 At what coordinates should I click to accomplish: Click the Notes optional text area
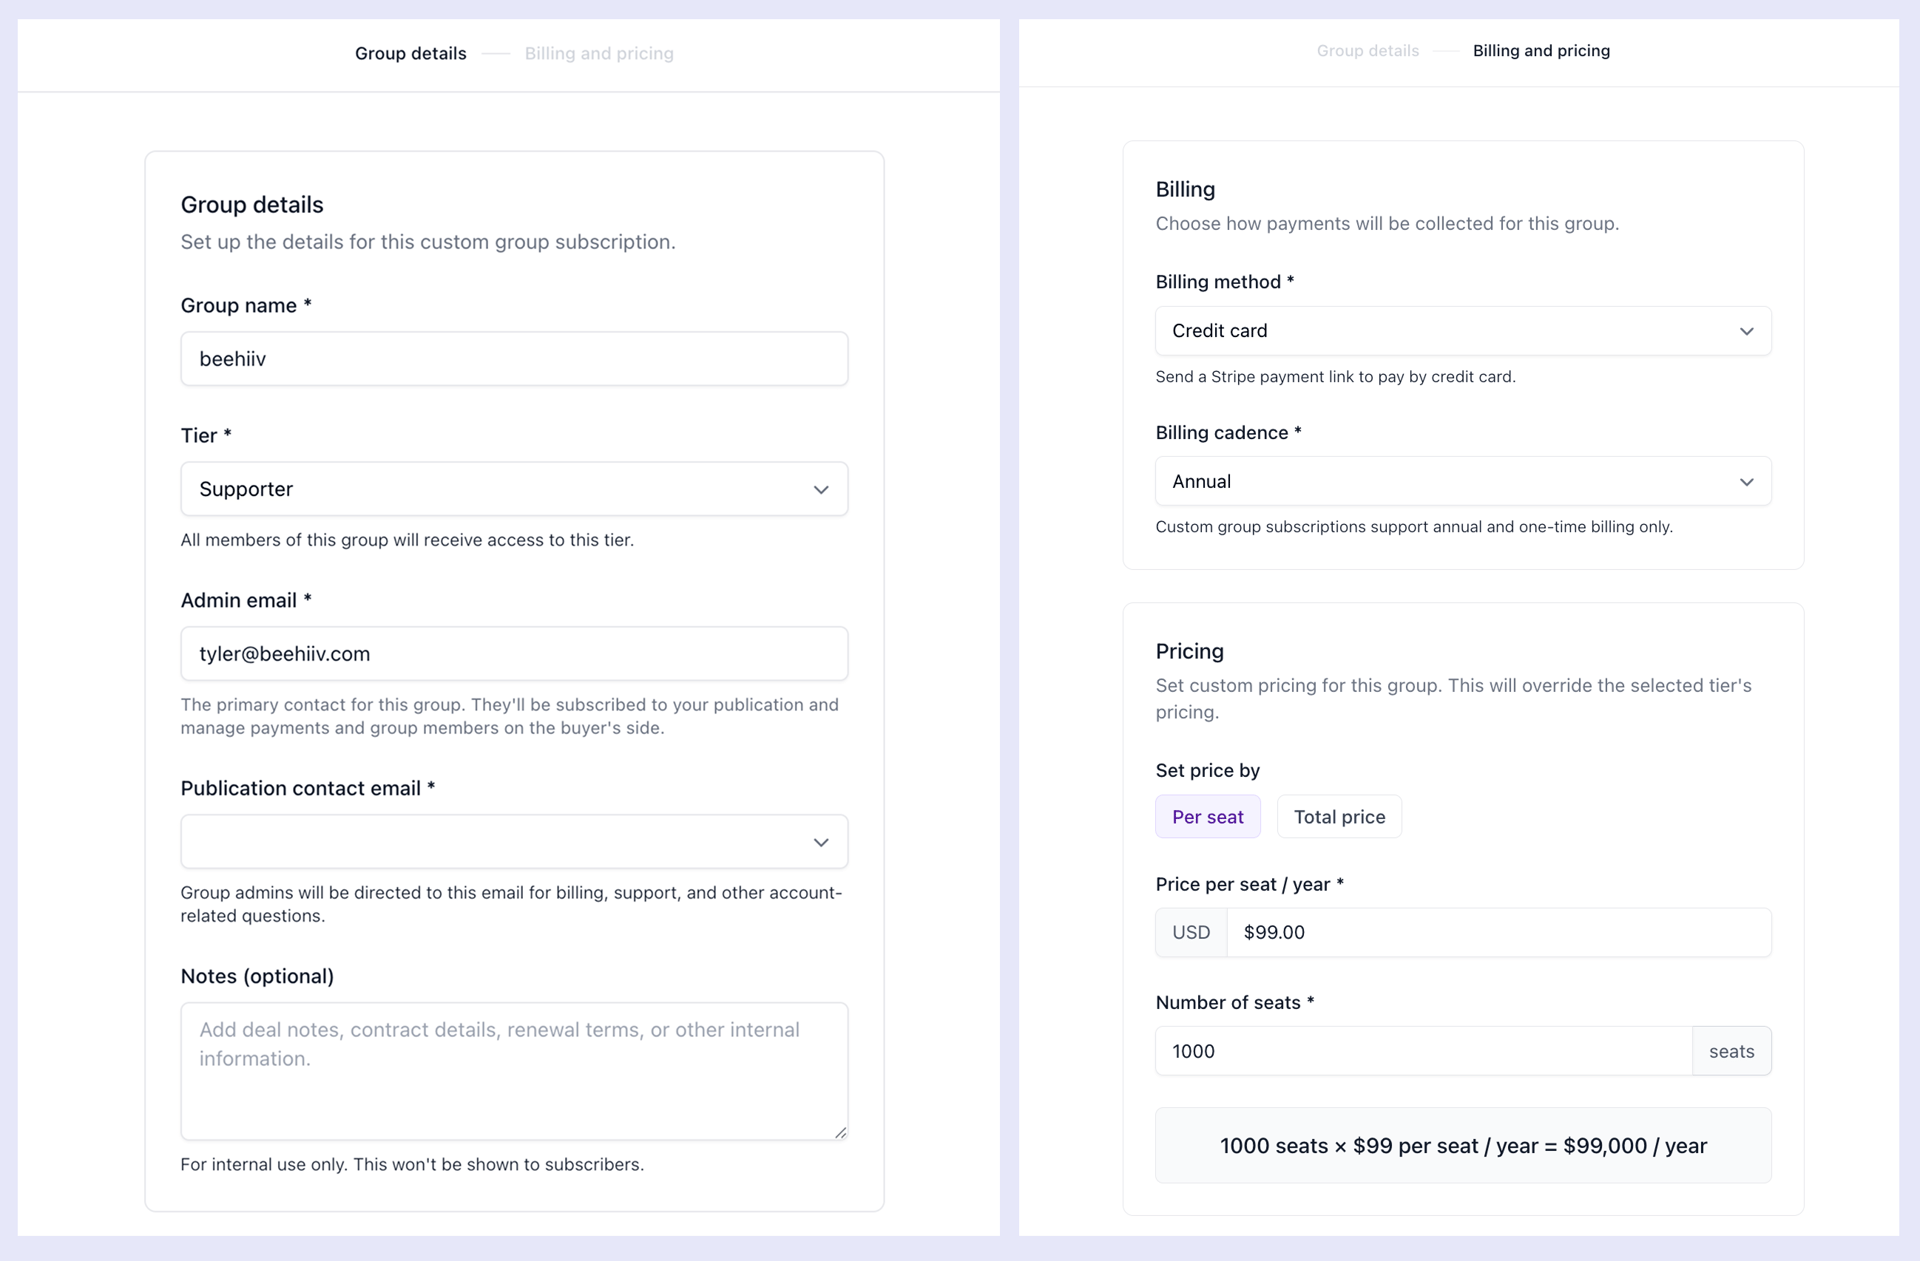[514, 1071]
